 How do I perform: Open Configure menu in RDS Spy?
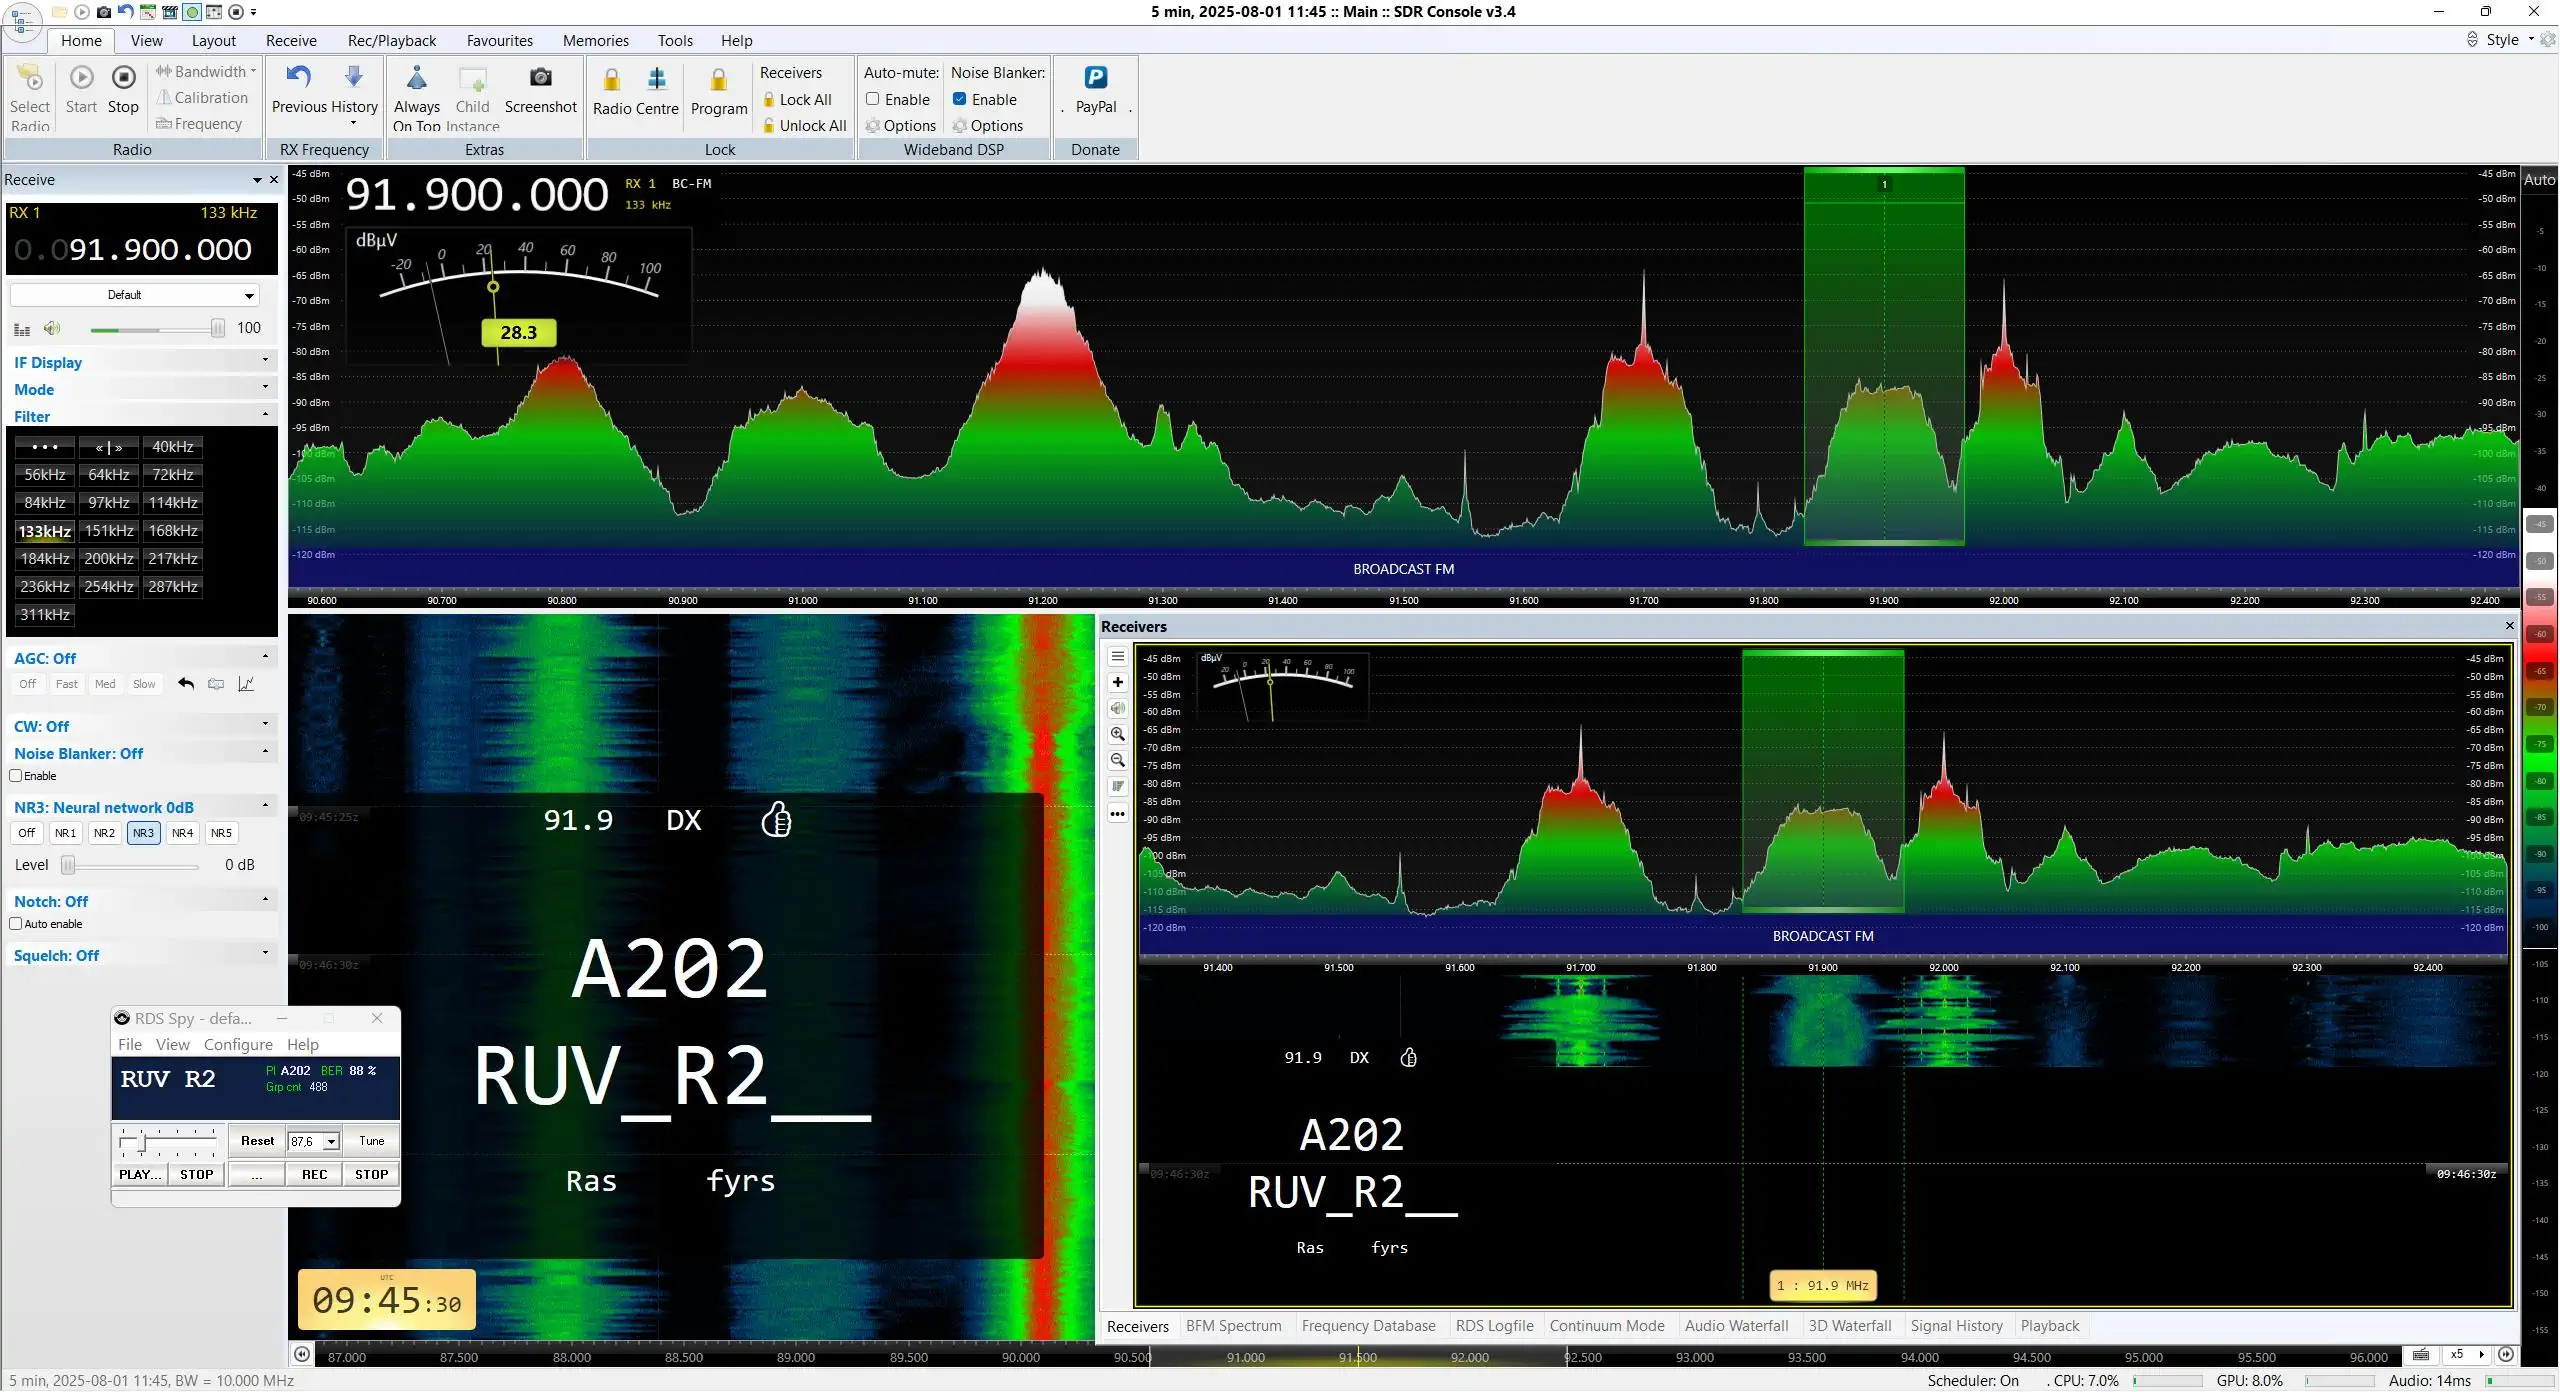pyautogui.click(x=238, y=1044)
